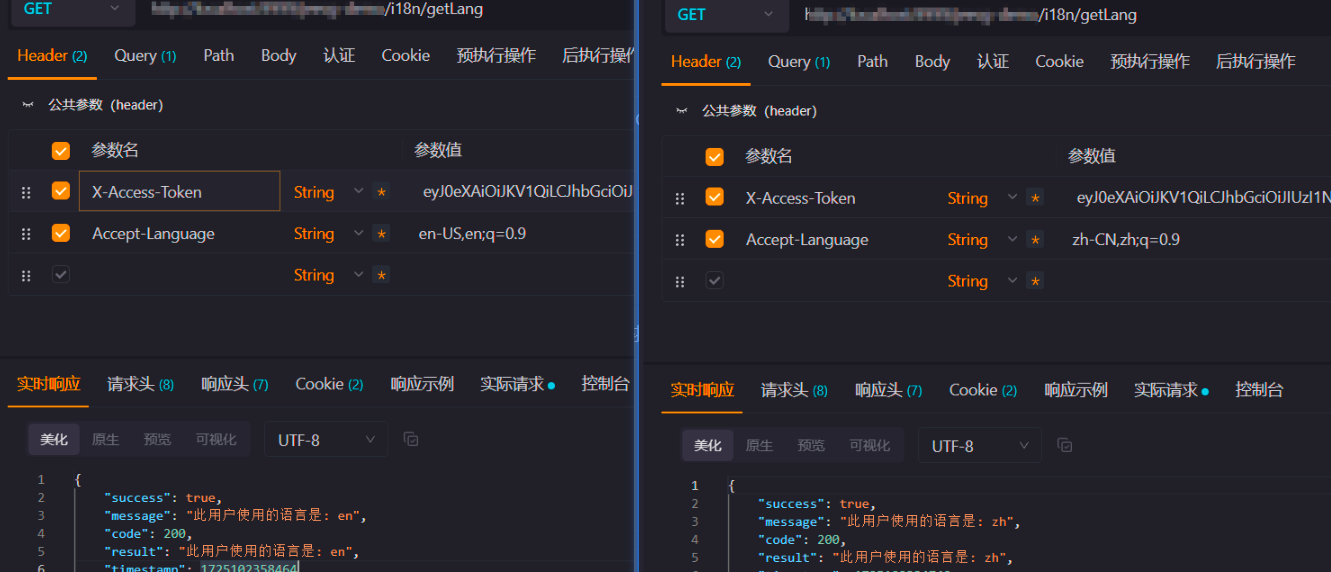The image size is (1331, 572).
Task: Click the zh-CN,zh;q=0.9 value field
Action: 1125,240
